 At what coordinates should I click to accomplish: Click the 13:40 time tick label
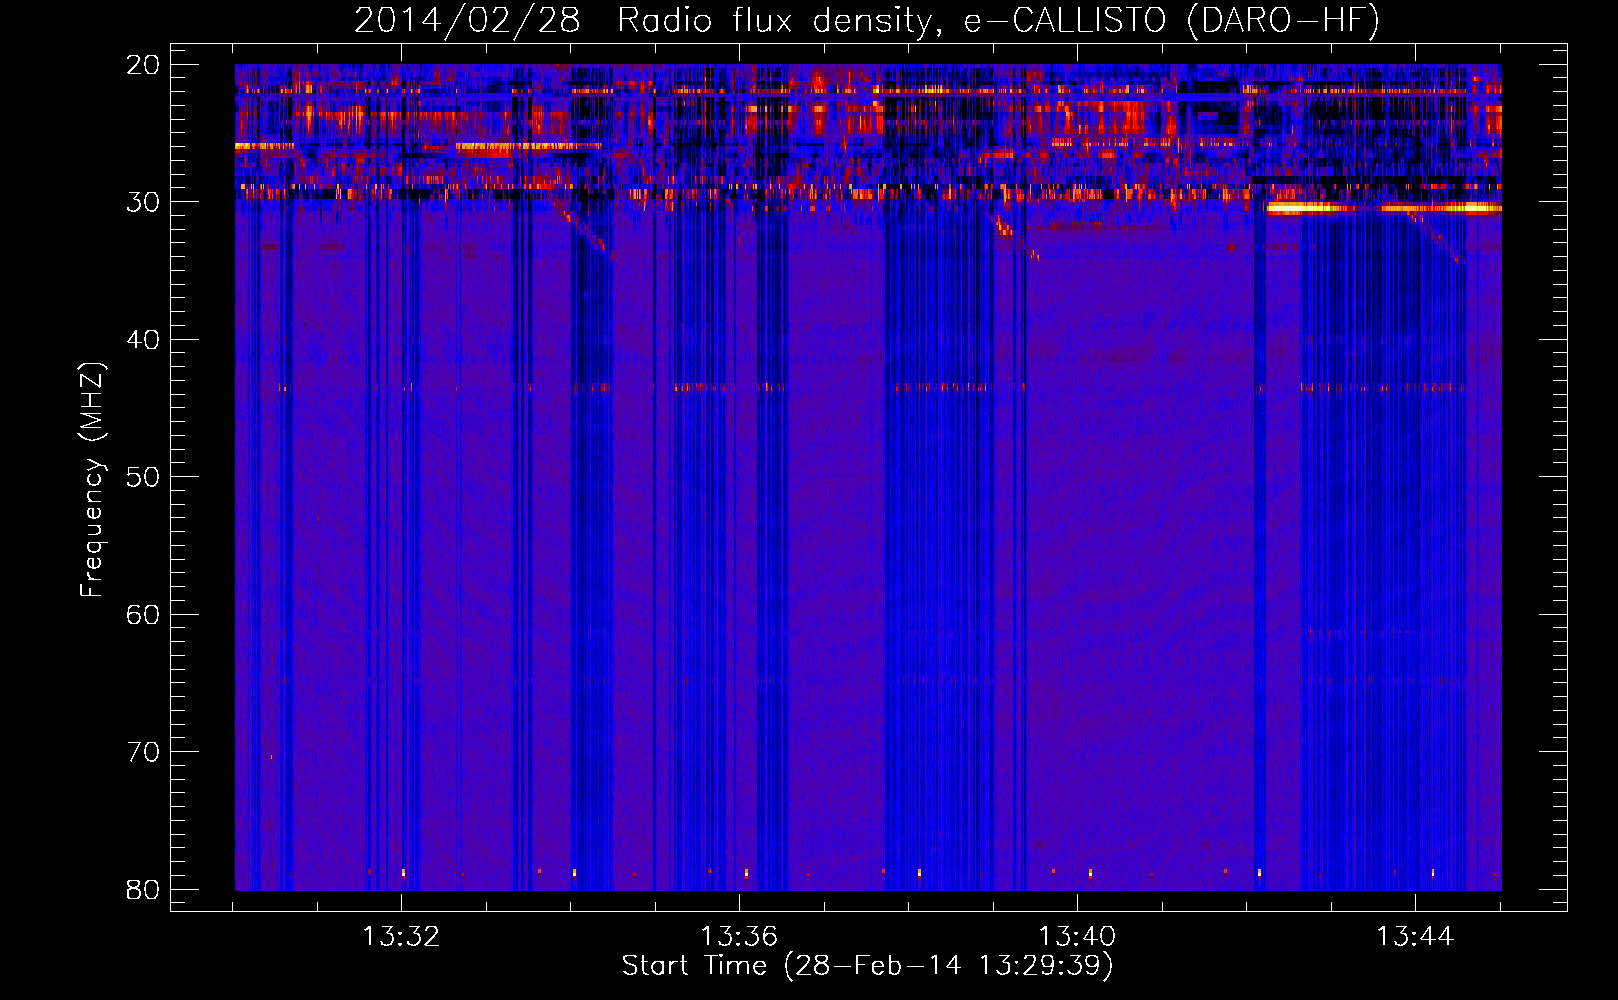[x=1077, y=937]
